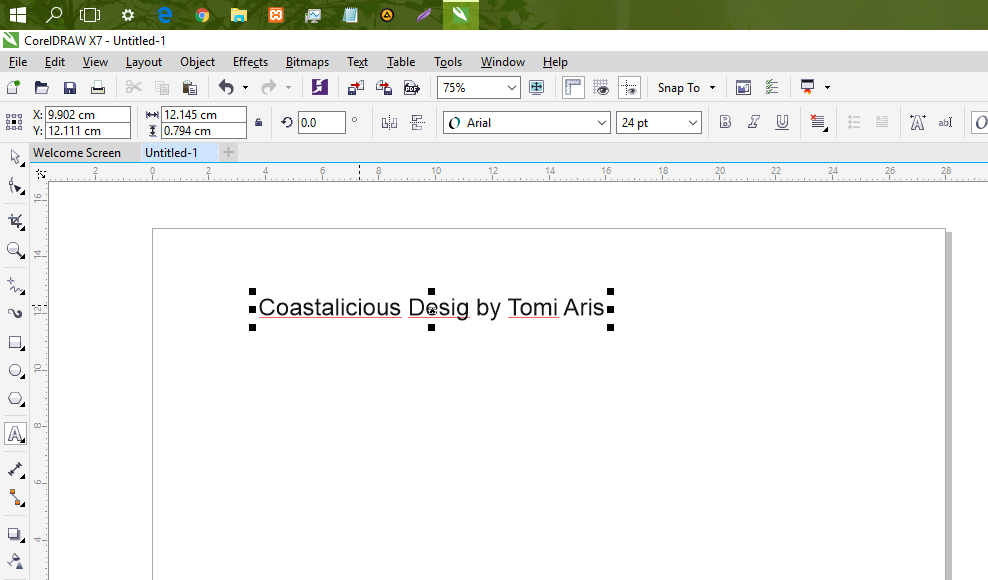Click the Publish to PDF icon
The width and height of the screenshot is (988, 580).
[x=411, y=87]
